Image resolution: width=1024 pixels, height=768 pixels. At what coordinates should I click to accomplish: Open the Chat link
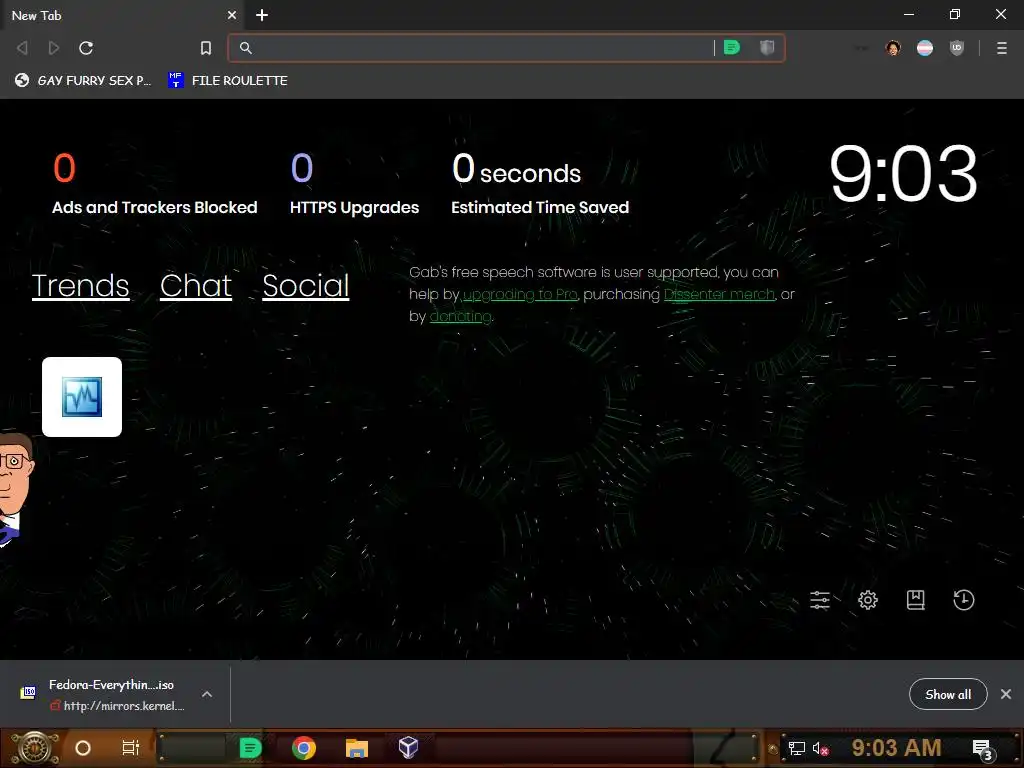[196, 286]
